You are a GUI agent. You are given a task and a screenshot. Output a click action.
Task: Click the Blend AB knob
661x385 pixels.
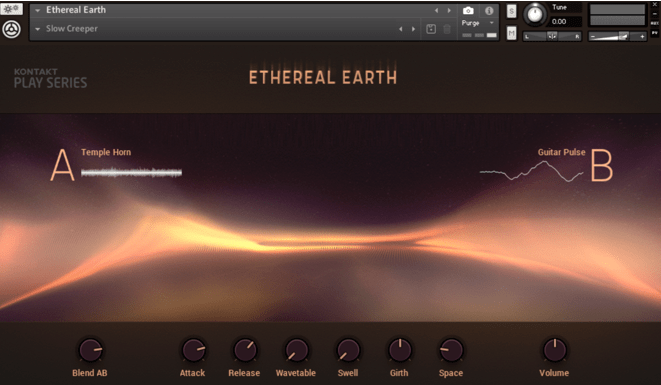pyautogui.click(x=90, y=350)
